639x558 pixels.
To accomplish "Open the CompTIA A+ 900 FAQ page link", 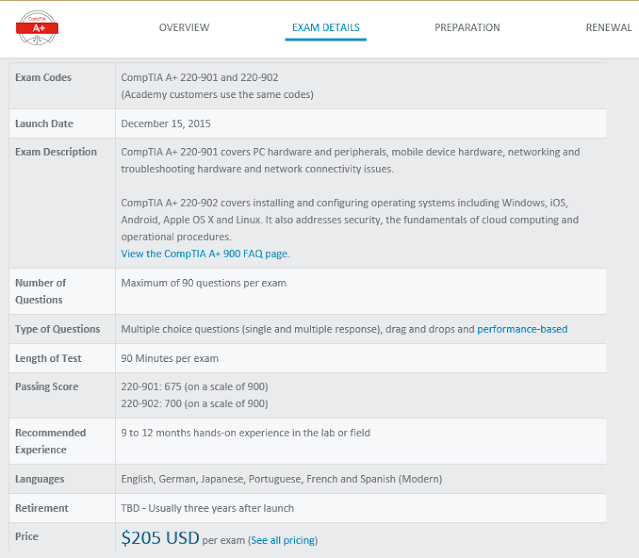I will [205, 254].
